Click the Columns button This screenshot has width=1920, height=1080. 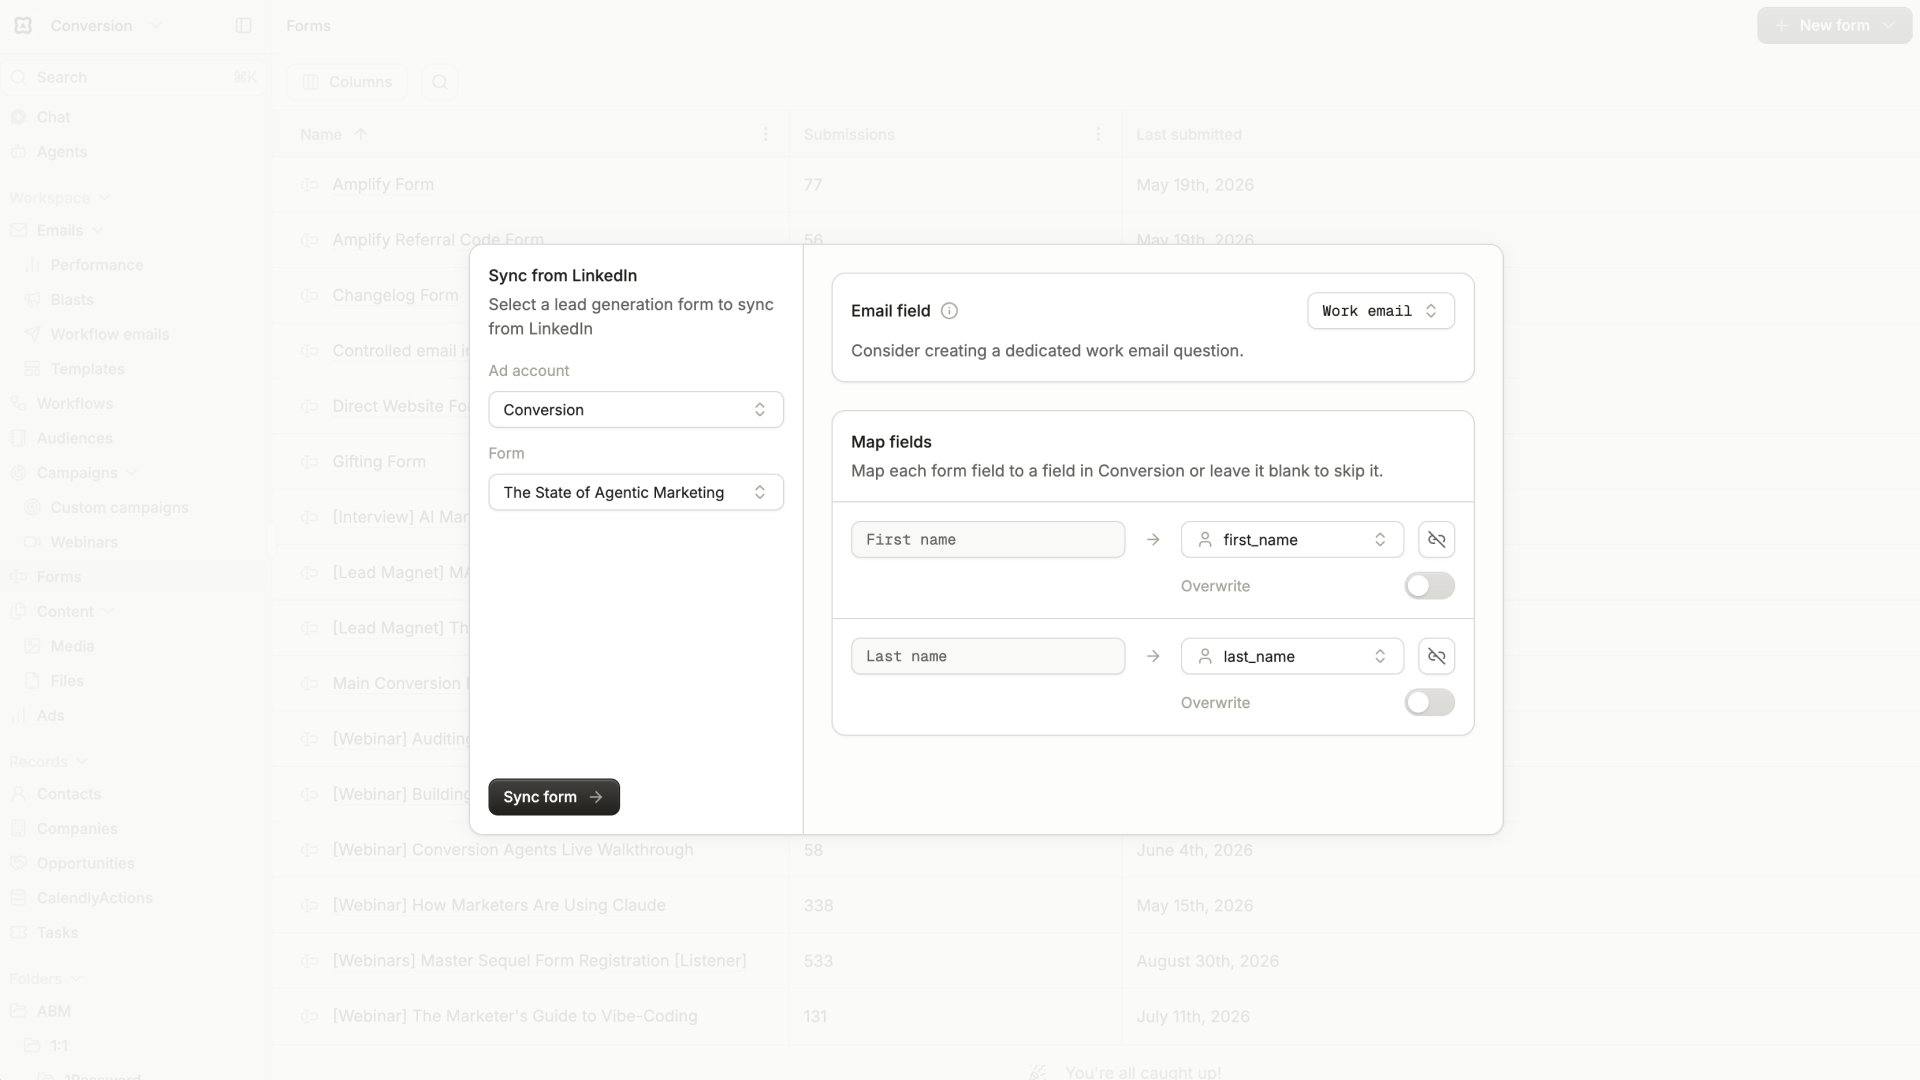point(347,82)
